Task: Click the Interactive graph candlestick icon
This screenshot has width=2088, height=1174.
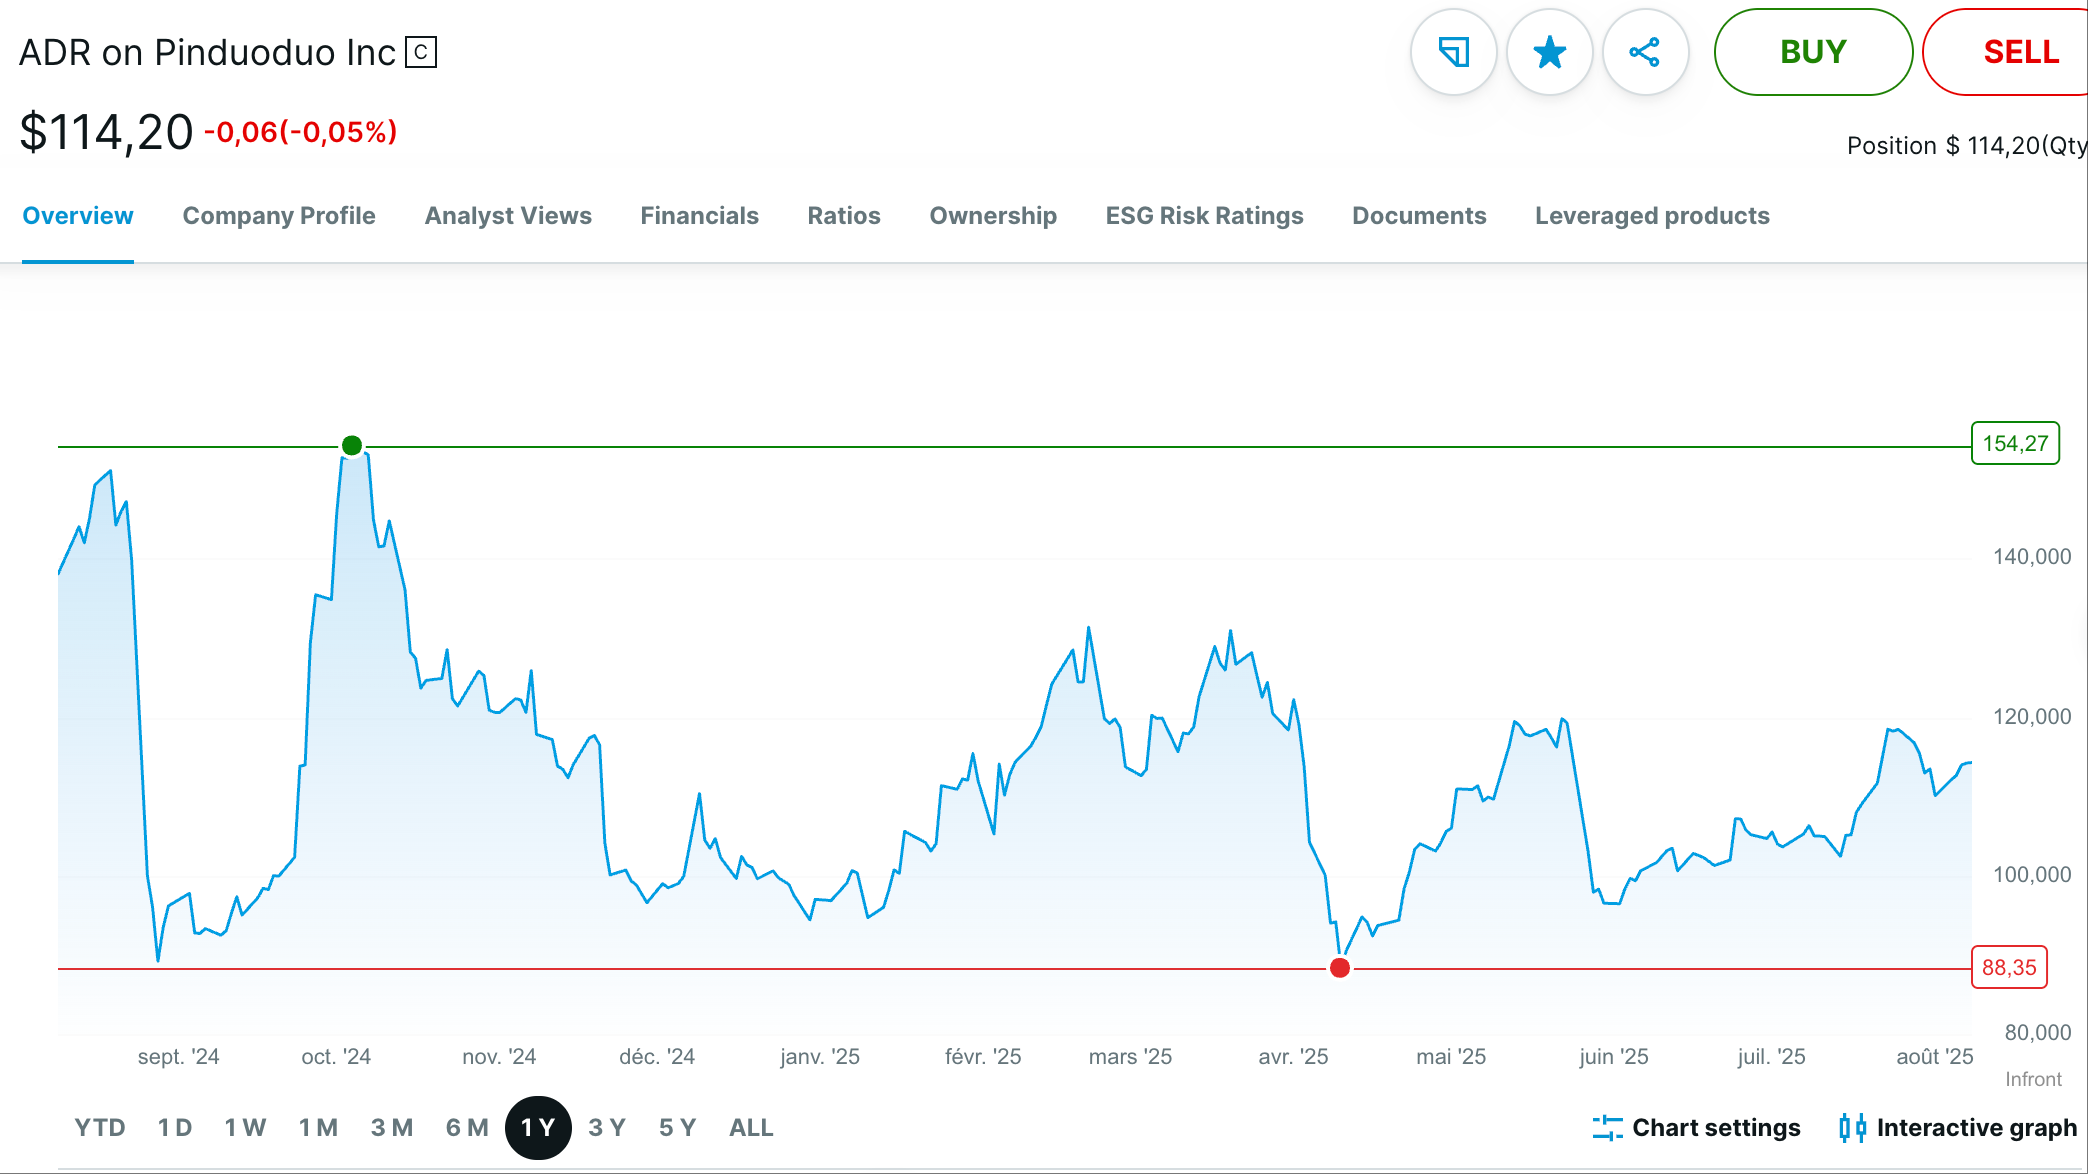Action: (x=1852, y=1128)
